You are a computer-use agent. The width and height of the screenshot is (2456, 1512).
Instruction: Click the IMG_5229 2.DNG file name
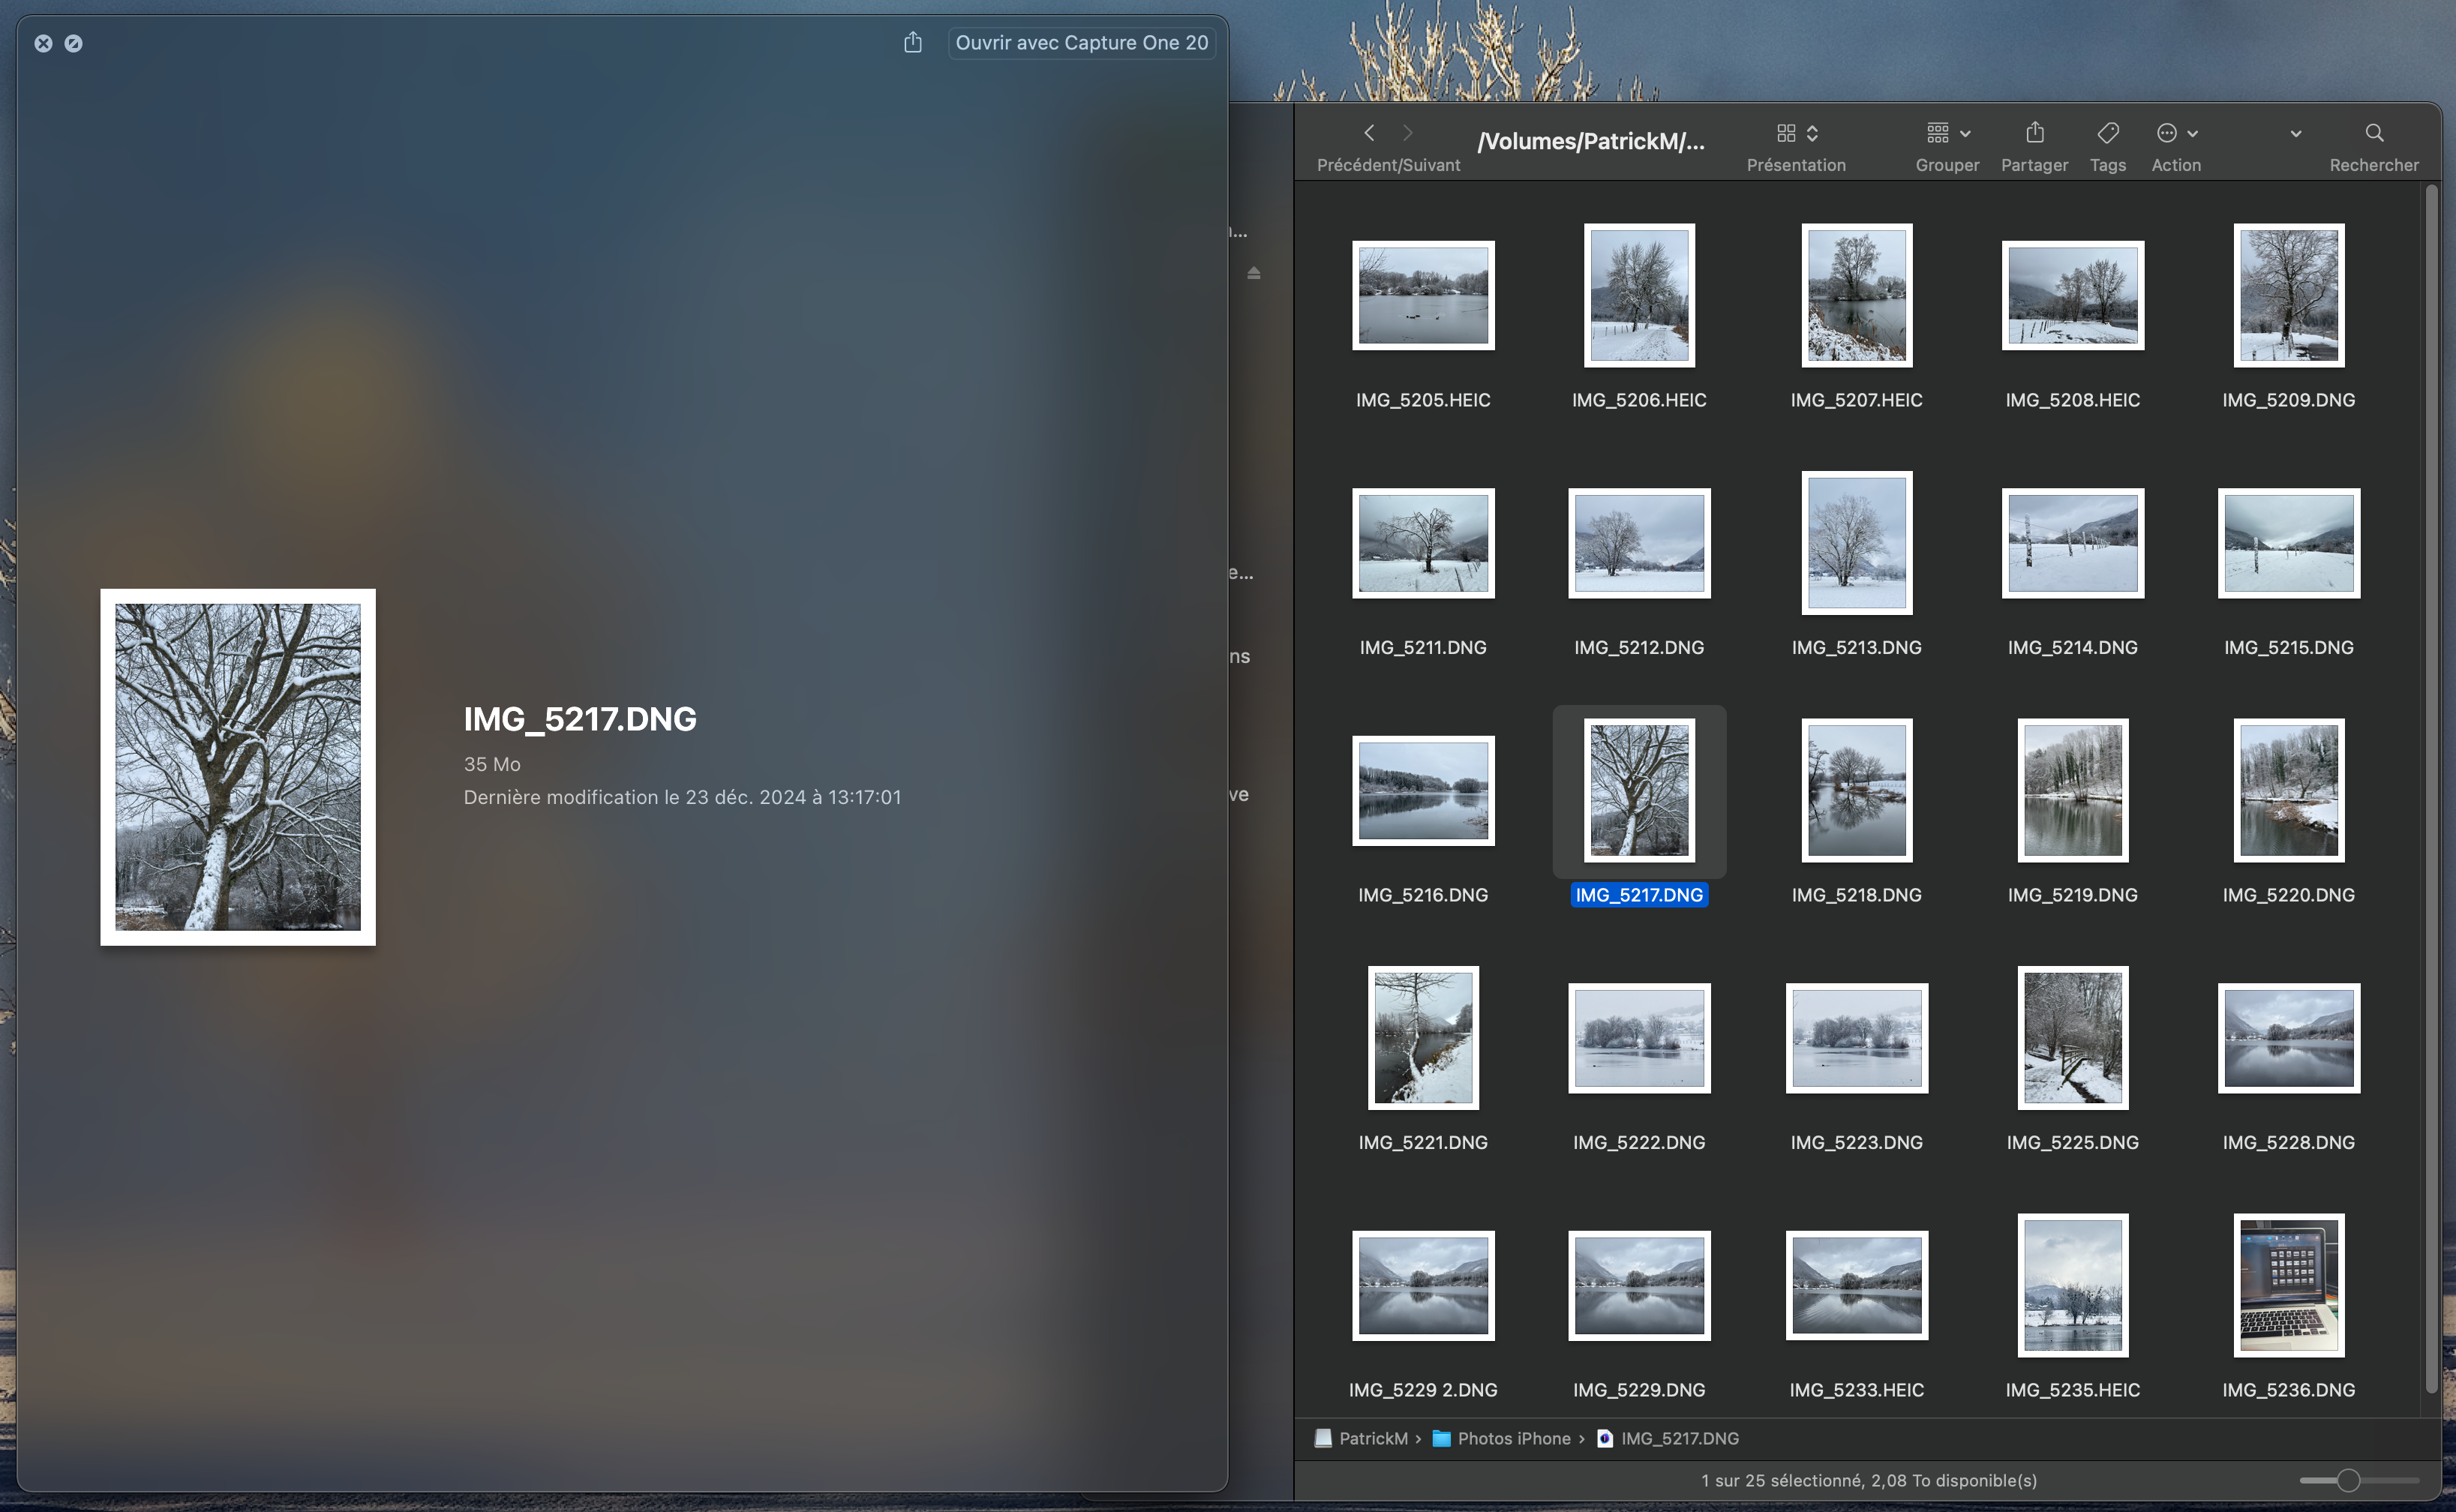(x=1423, y=1390)
